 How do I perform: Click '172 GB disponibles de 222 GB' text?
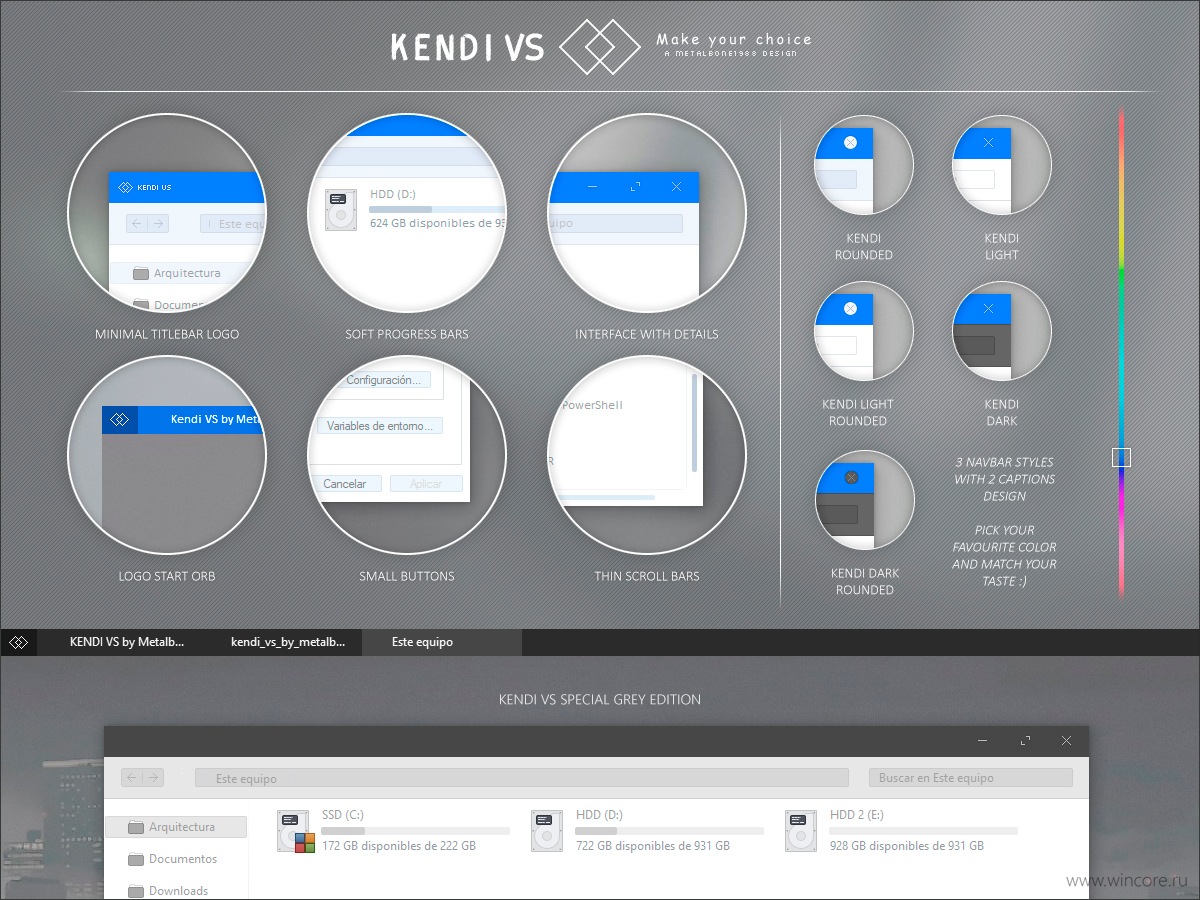pyautogui.click(x=399, y=846)
